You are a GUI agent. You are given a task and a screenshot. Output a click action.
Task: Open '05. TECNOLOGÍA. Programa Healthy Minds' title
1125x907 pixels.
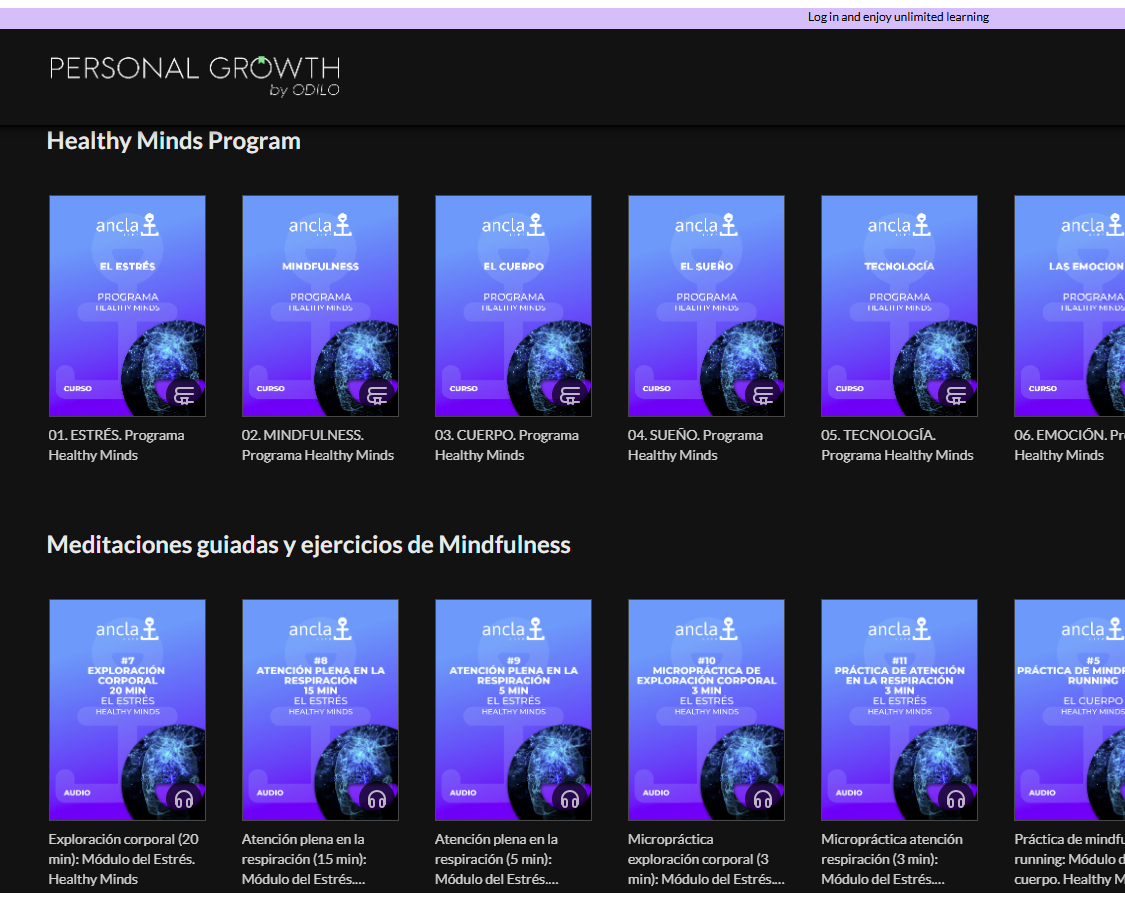click(897, 445)
